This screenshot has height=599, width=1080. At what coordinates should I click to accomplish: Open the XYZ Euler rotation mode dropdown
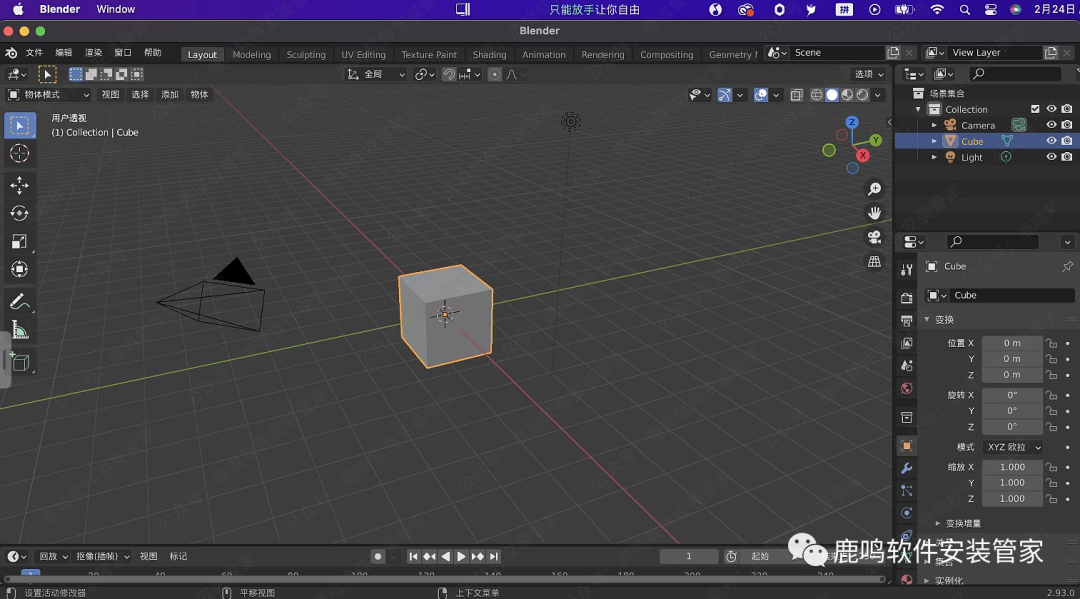[1012, 447]
